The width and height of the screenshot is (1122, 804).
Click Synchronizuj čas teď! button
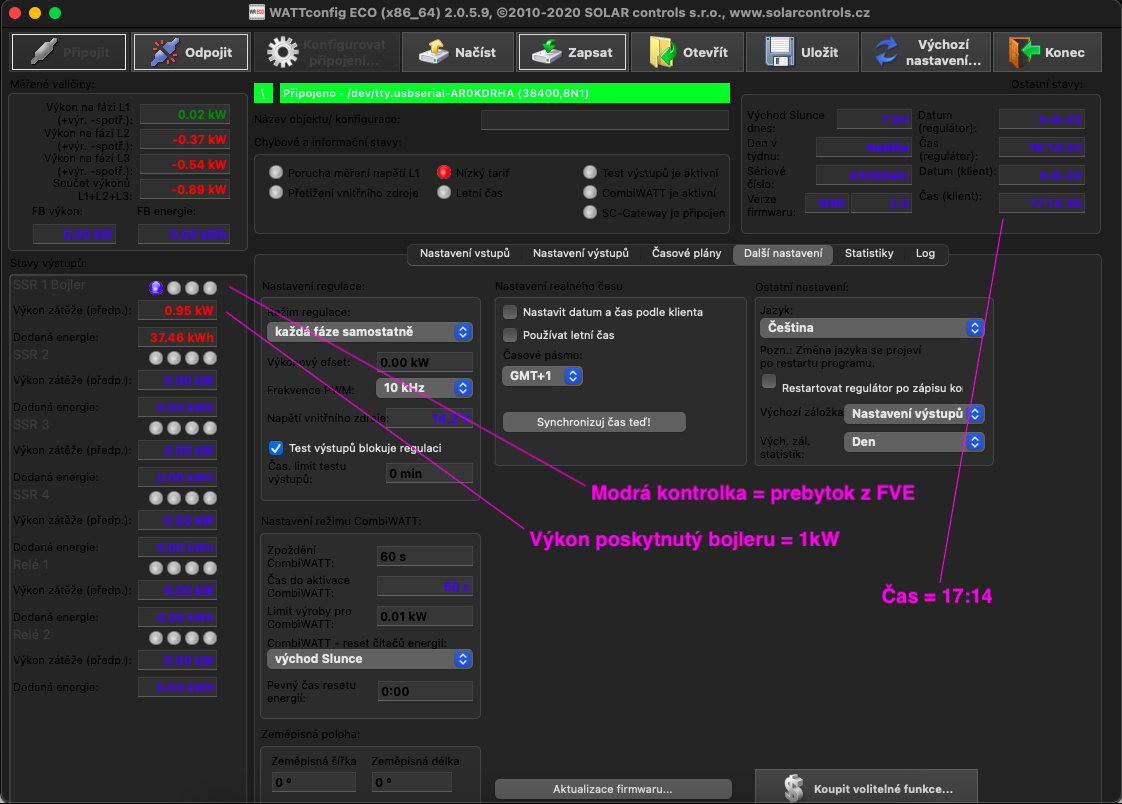594,422
